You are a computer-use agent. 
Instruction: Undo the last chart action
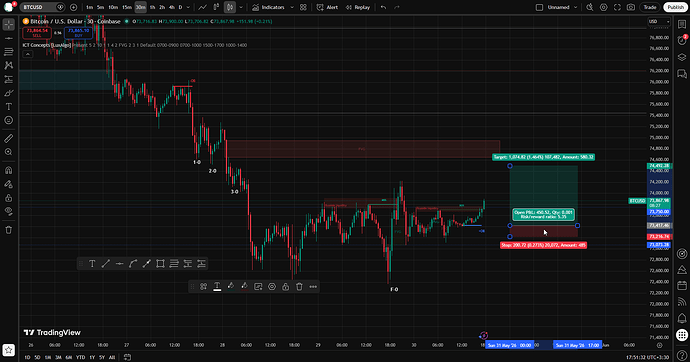coord(383,7)
